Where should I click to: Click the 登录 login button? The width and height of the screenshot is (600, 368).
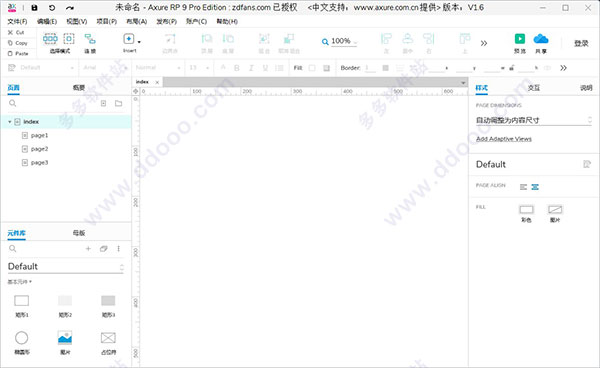click(x=581, y=43)
